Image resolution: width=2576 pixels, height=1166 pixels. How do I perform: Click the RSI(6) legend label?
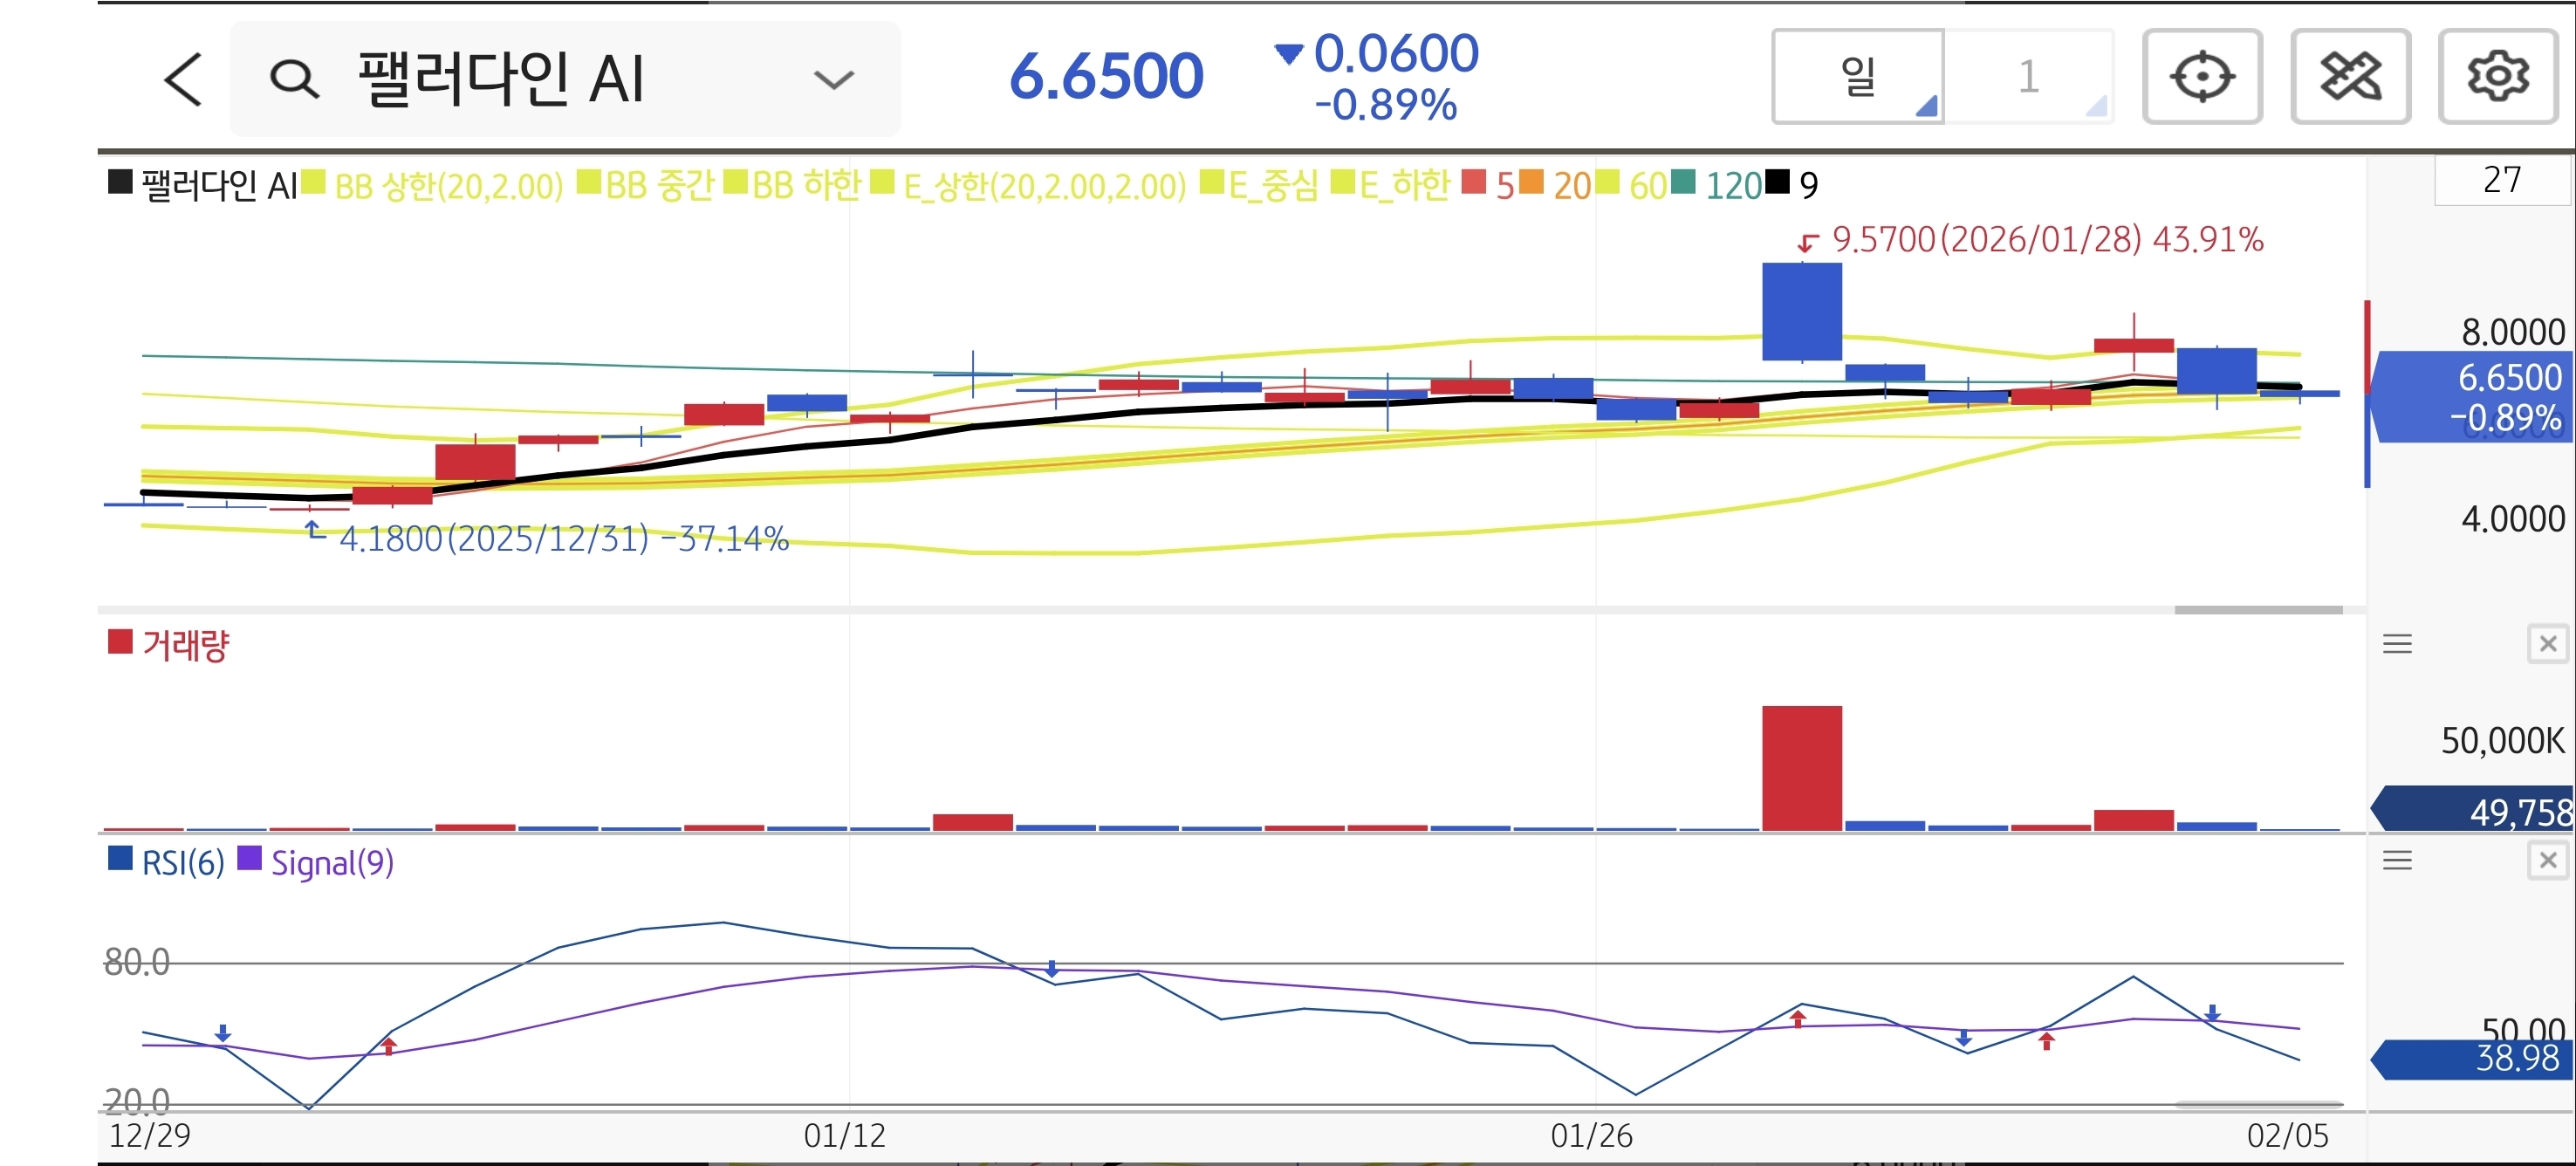[183, 862]
